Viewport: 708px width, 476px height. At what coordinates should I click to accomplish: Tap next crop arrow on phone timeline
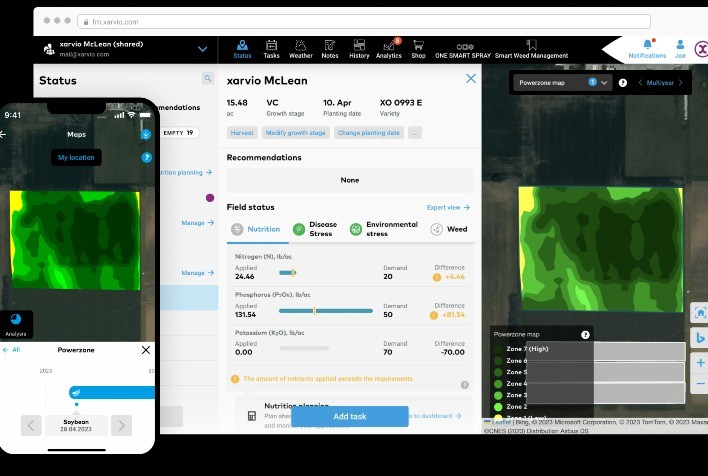[x=121, y=425]
